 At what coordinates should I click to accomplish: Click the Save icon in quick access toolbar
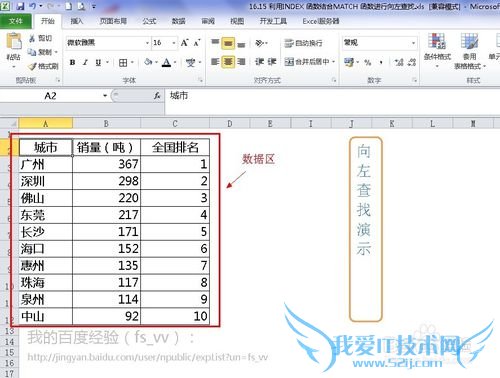(20, 6)
